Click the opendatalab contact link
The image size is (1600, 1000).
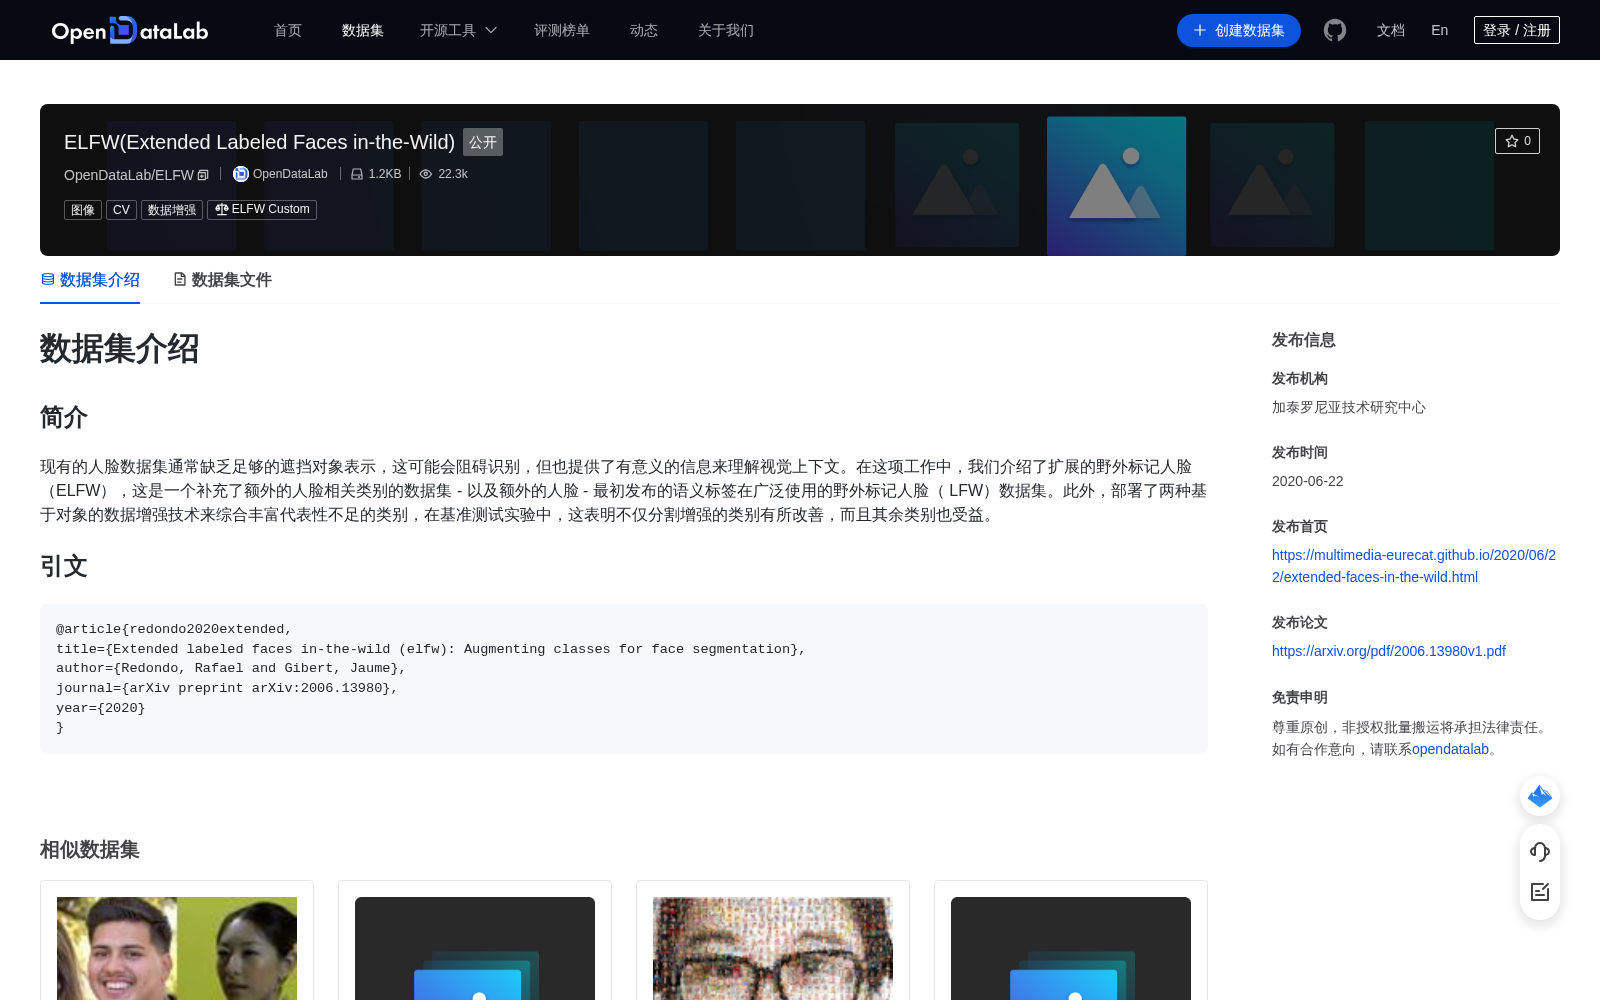(1450, 749)
